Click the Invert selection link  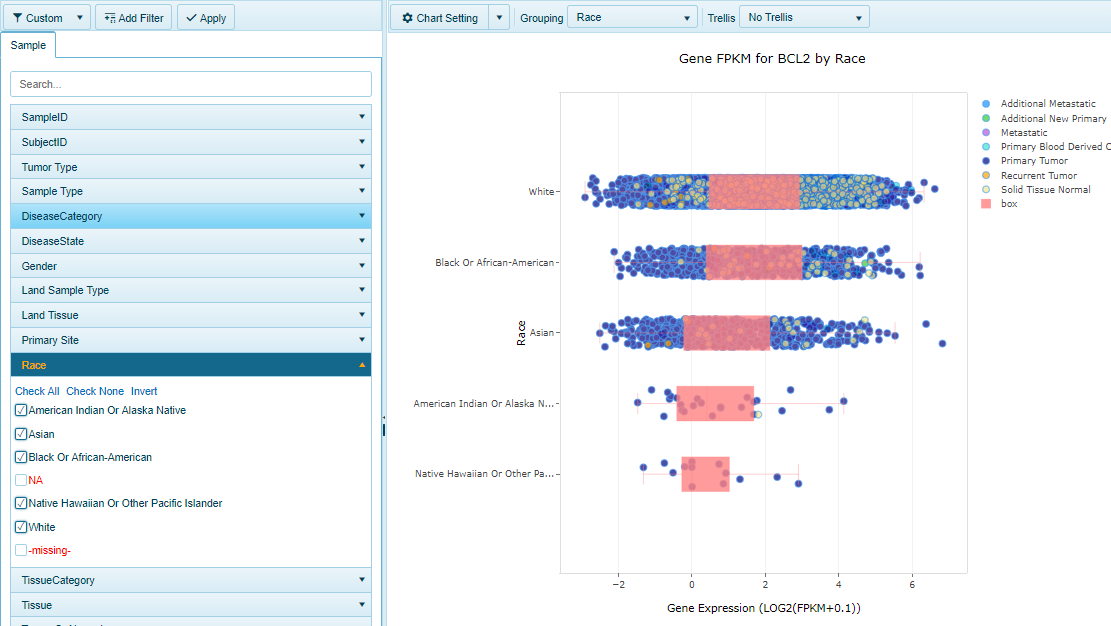coord(144,391)
